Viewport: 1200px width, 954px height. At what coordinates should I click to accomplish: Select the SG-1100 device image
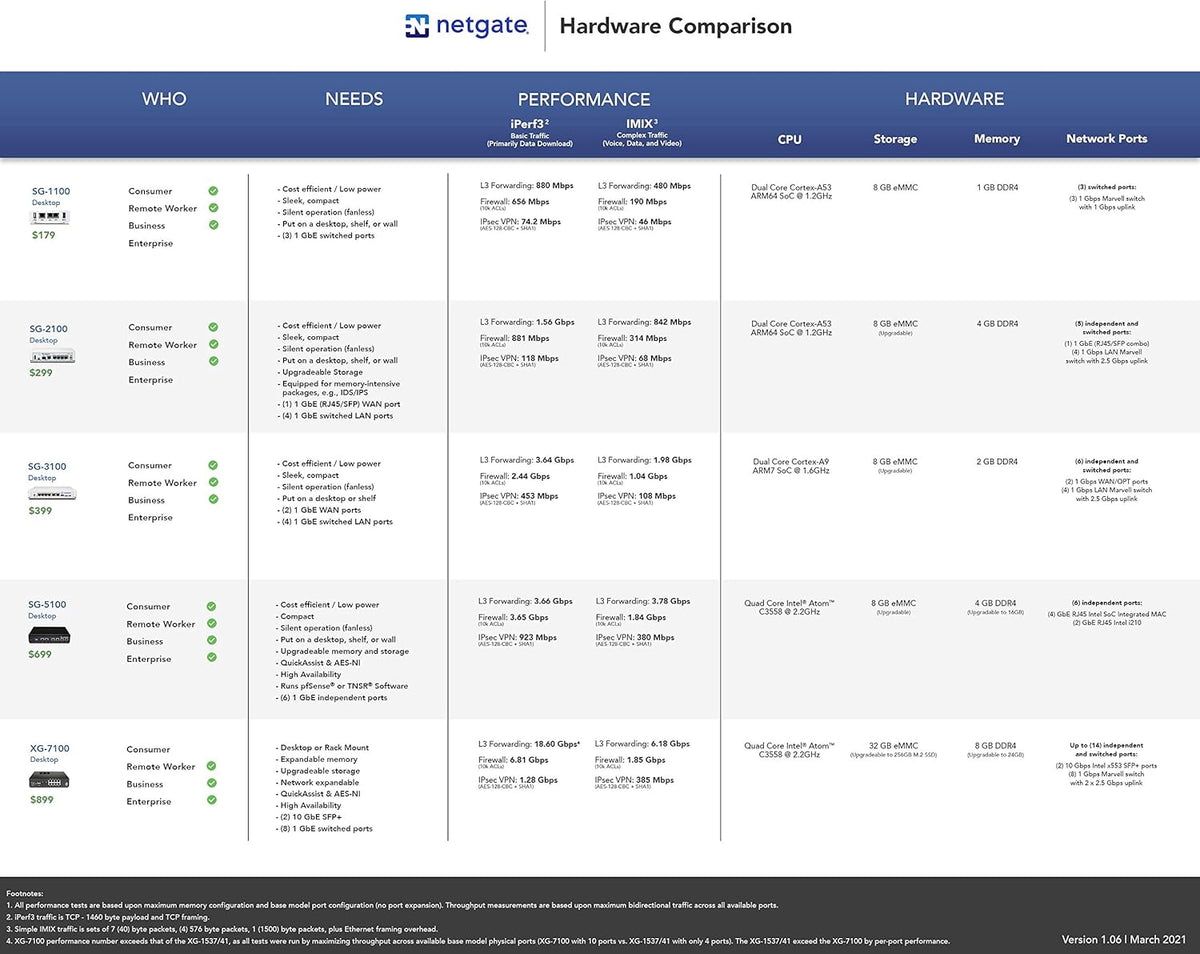49,216
